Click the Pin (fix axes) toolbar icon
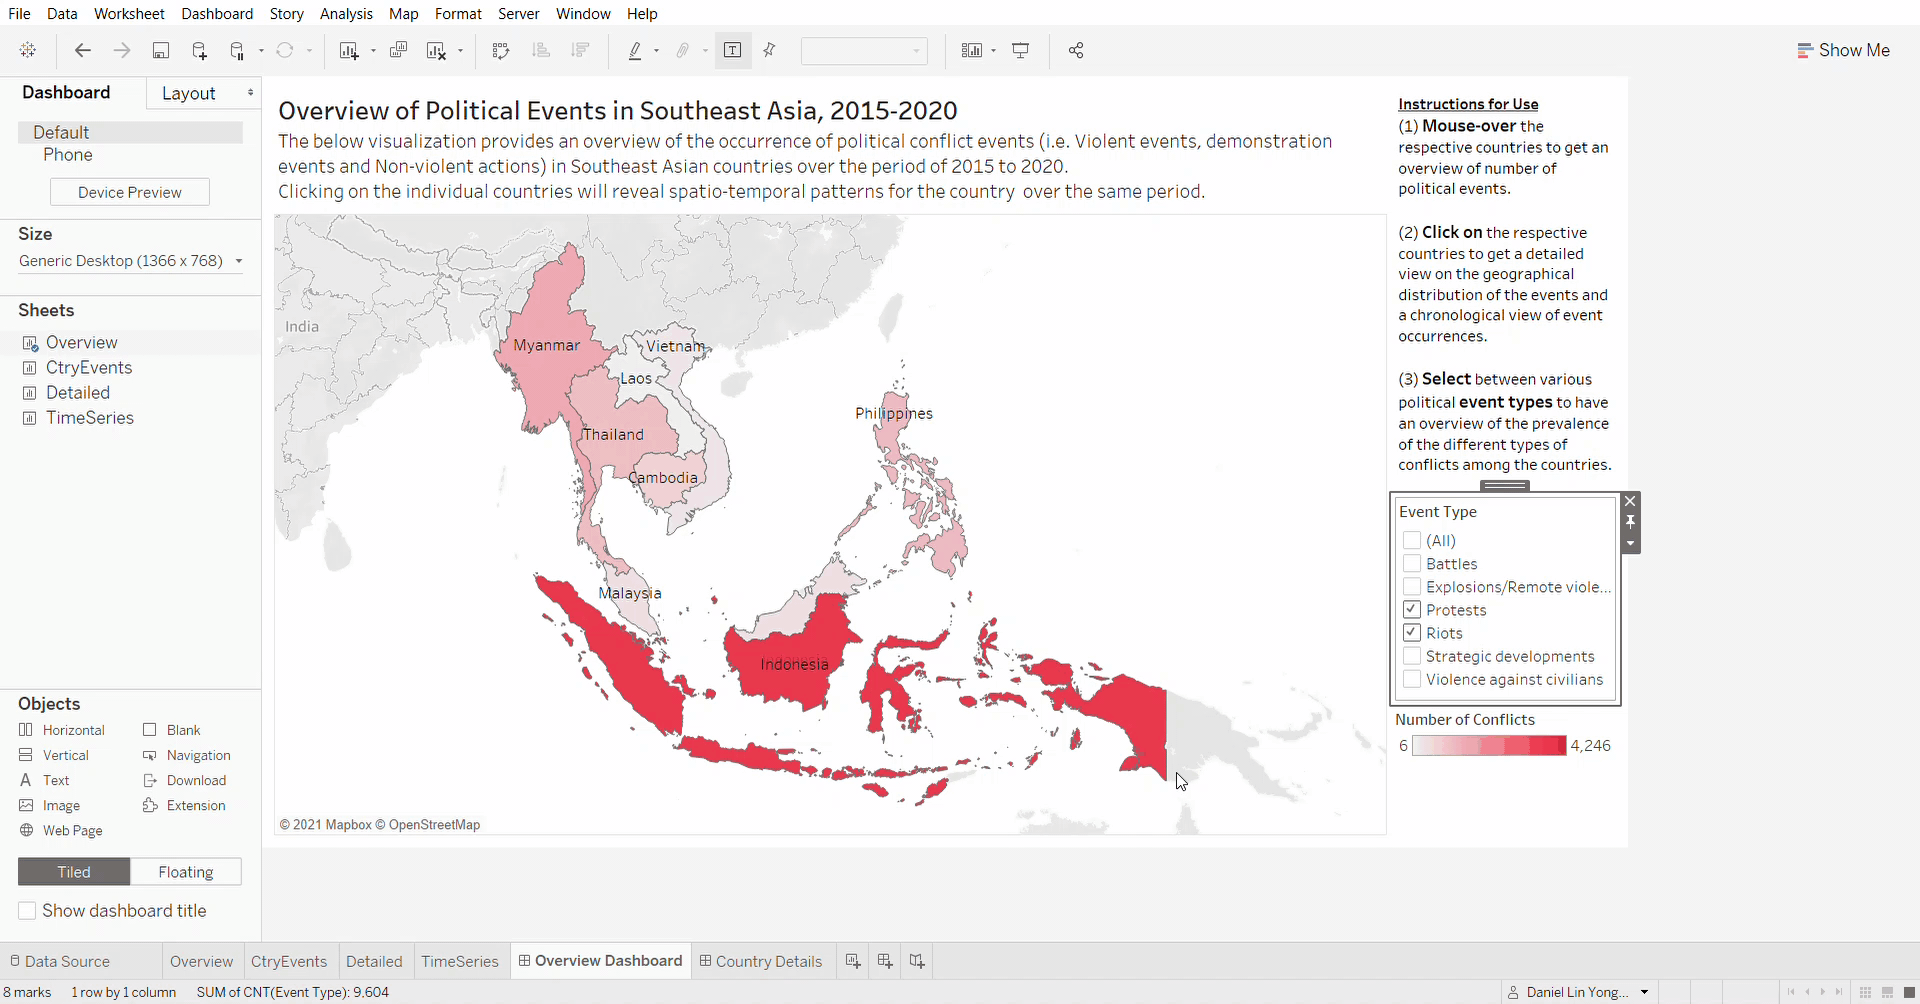 [770, 51]
